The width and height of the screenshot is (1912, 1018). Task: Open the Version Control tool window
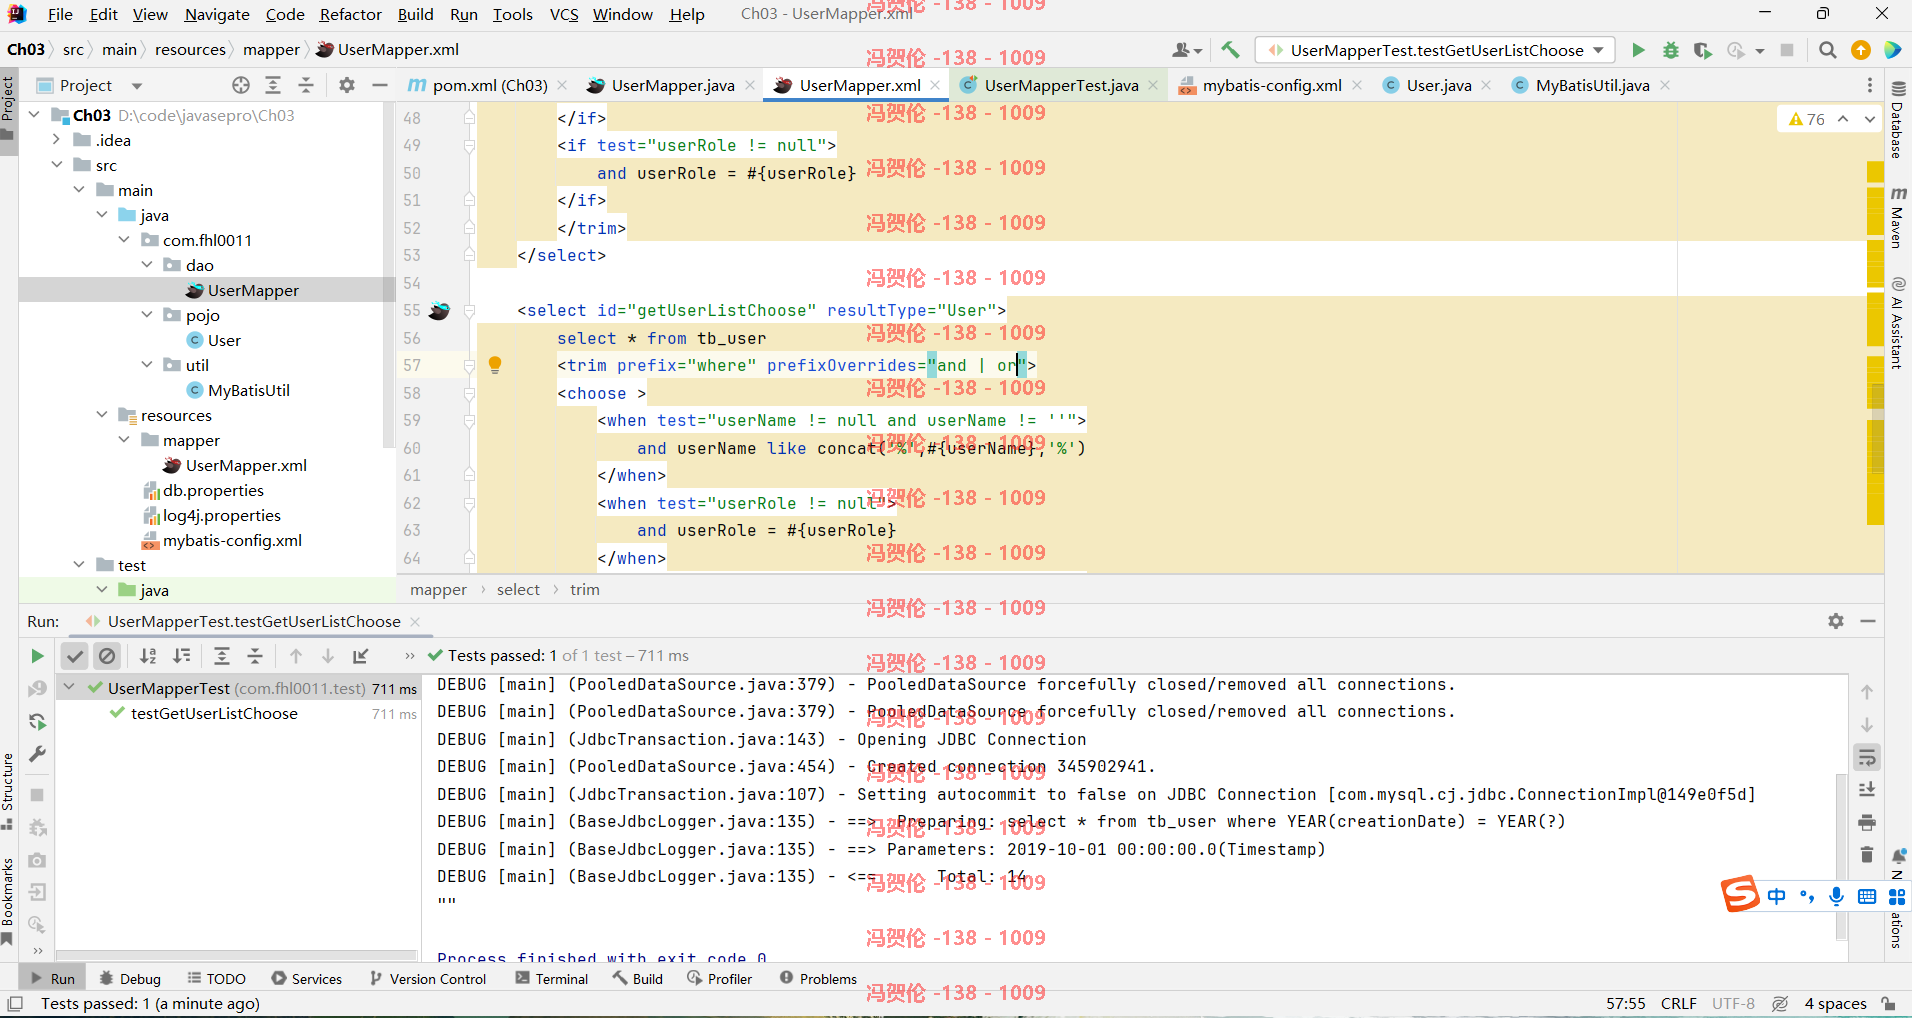(x=428, y=979)
